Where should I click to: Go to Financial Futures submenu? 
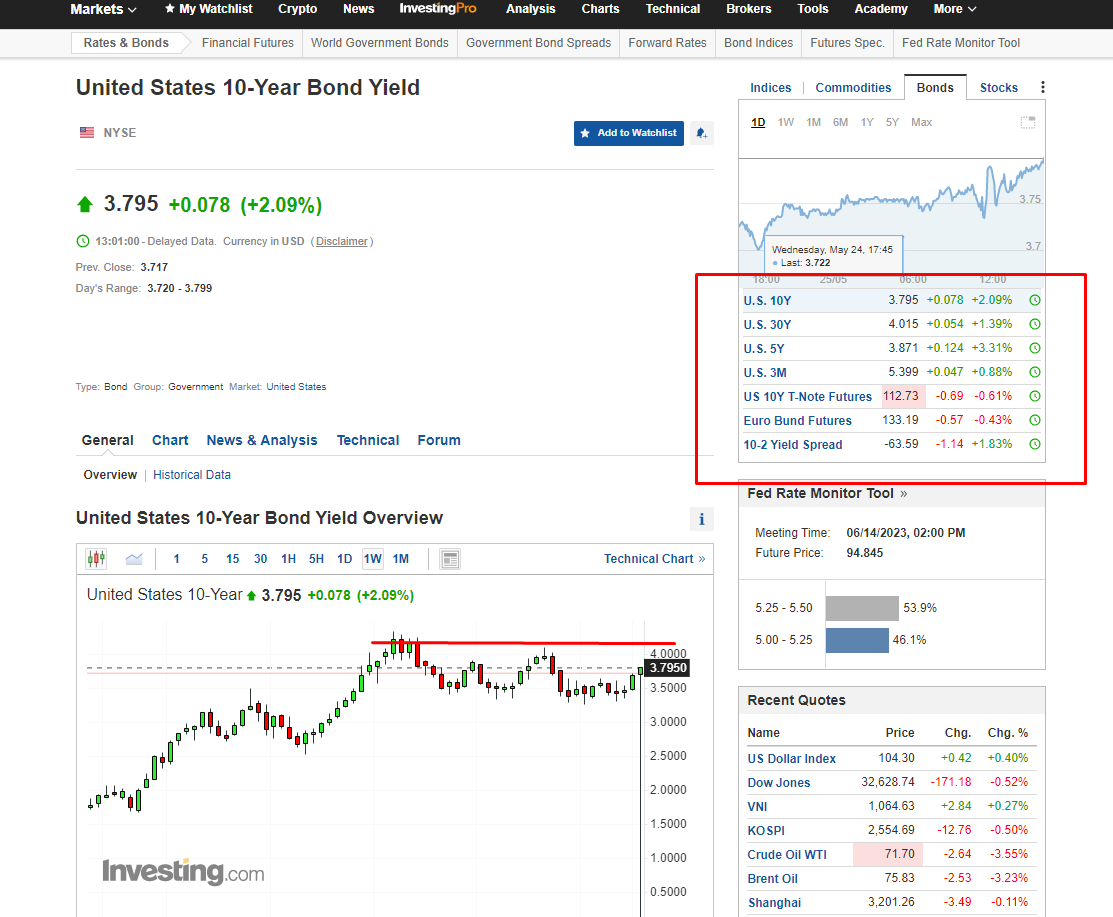pyautogui.click(x=248, y=43)
